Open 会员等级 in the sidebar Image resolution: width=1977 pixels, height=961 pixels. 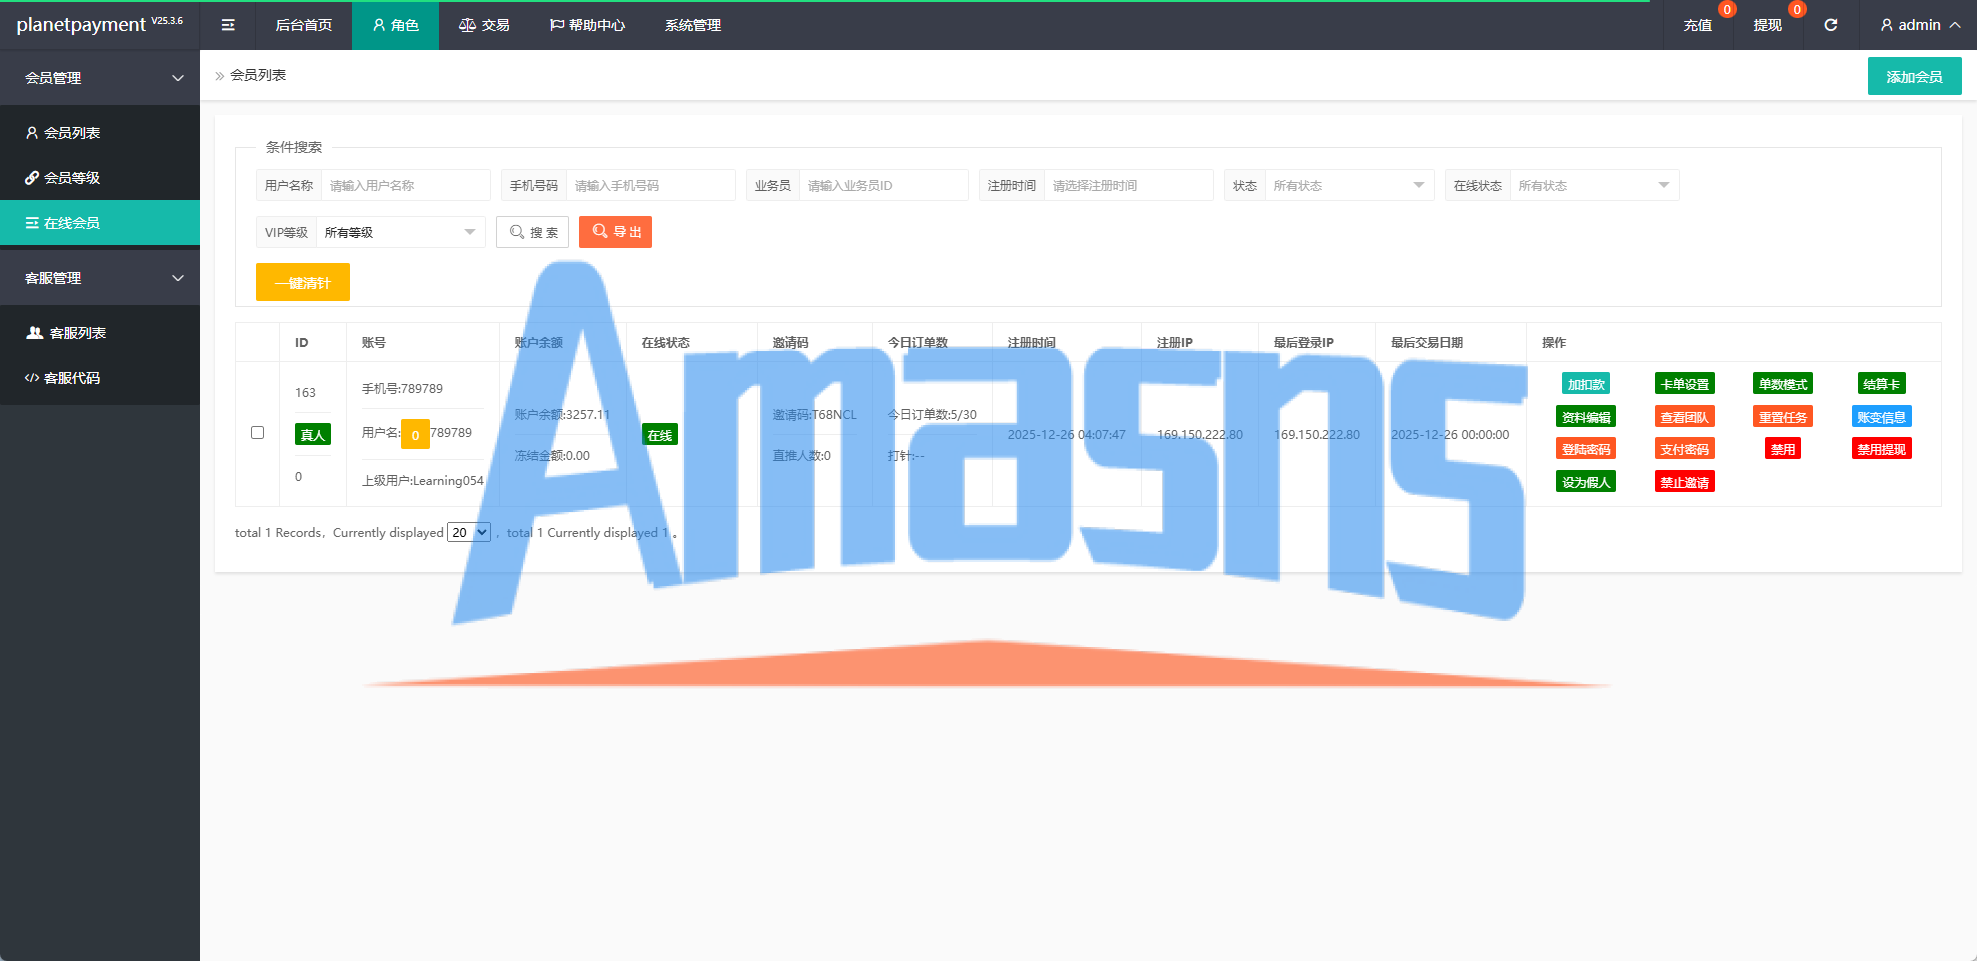tap(100, 178)
